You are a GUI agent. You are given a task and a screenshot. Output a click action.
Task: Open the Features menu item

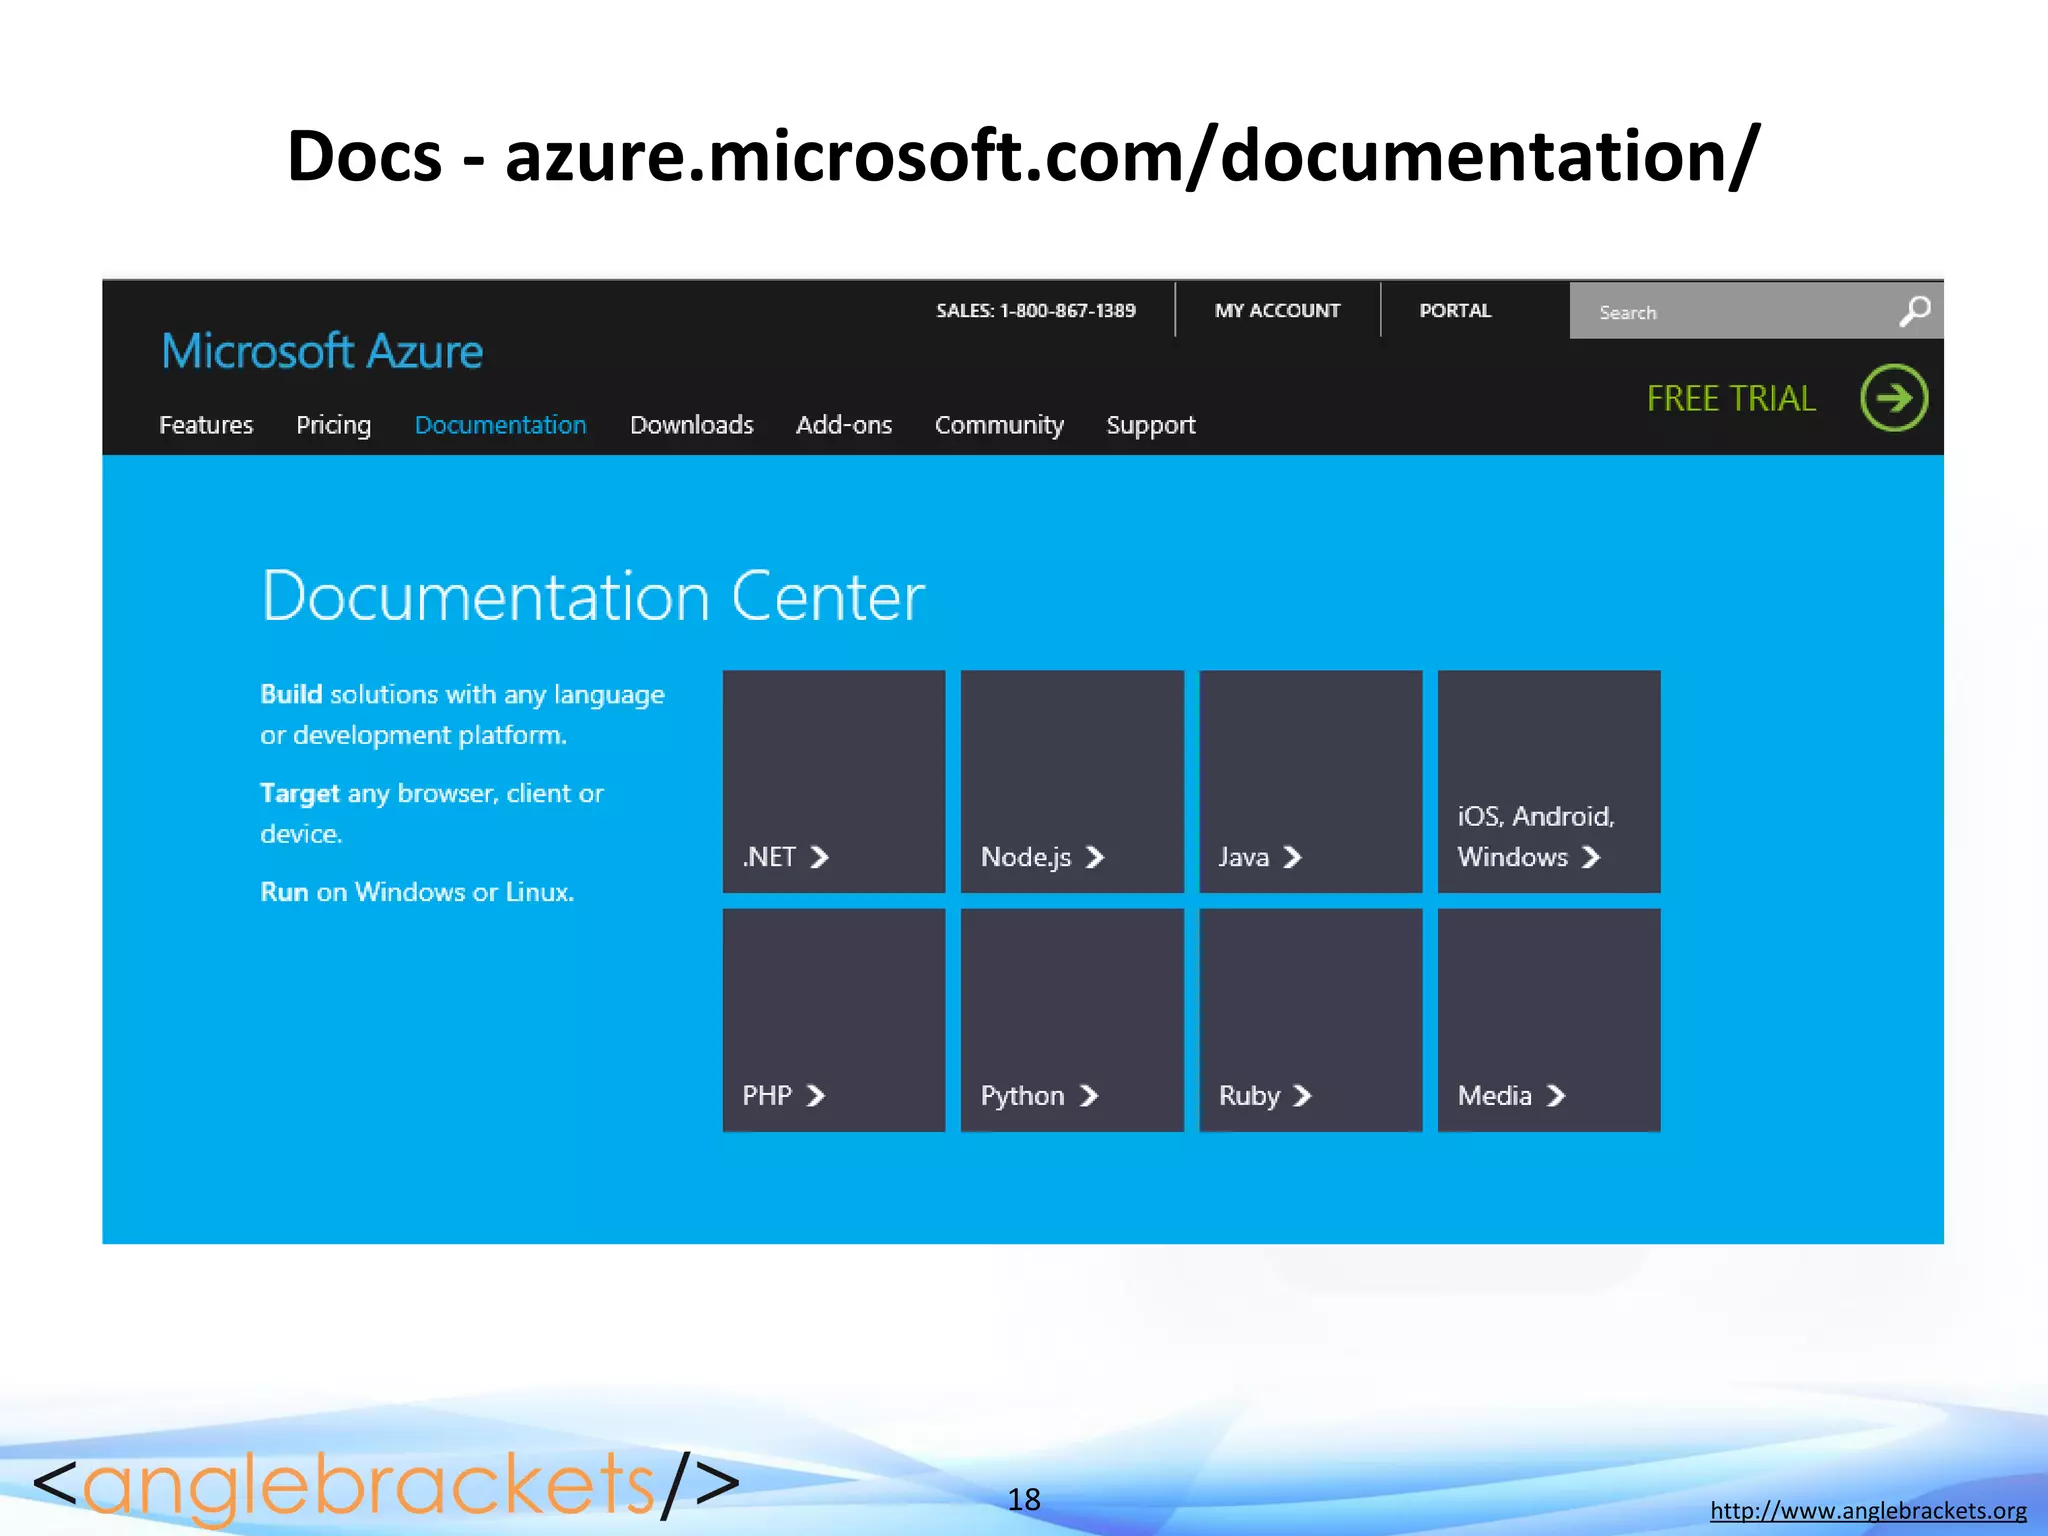[x=206, y=425]
